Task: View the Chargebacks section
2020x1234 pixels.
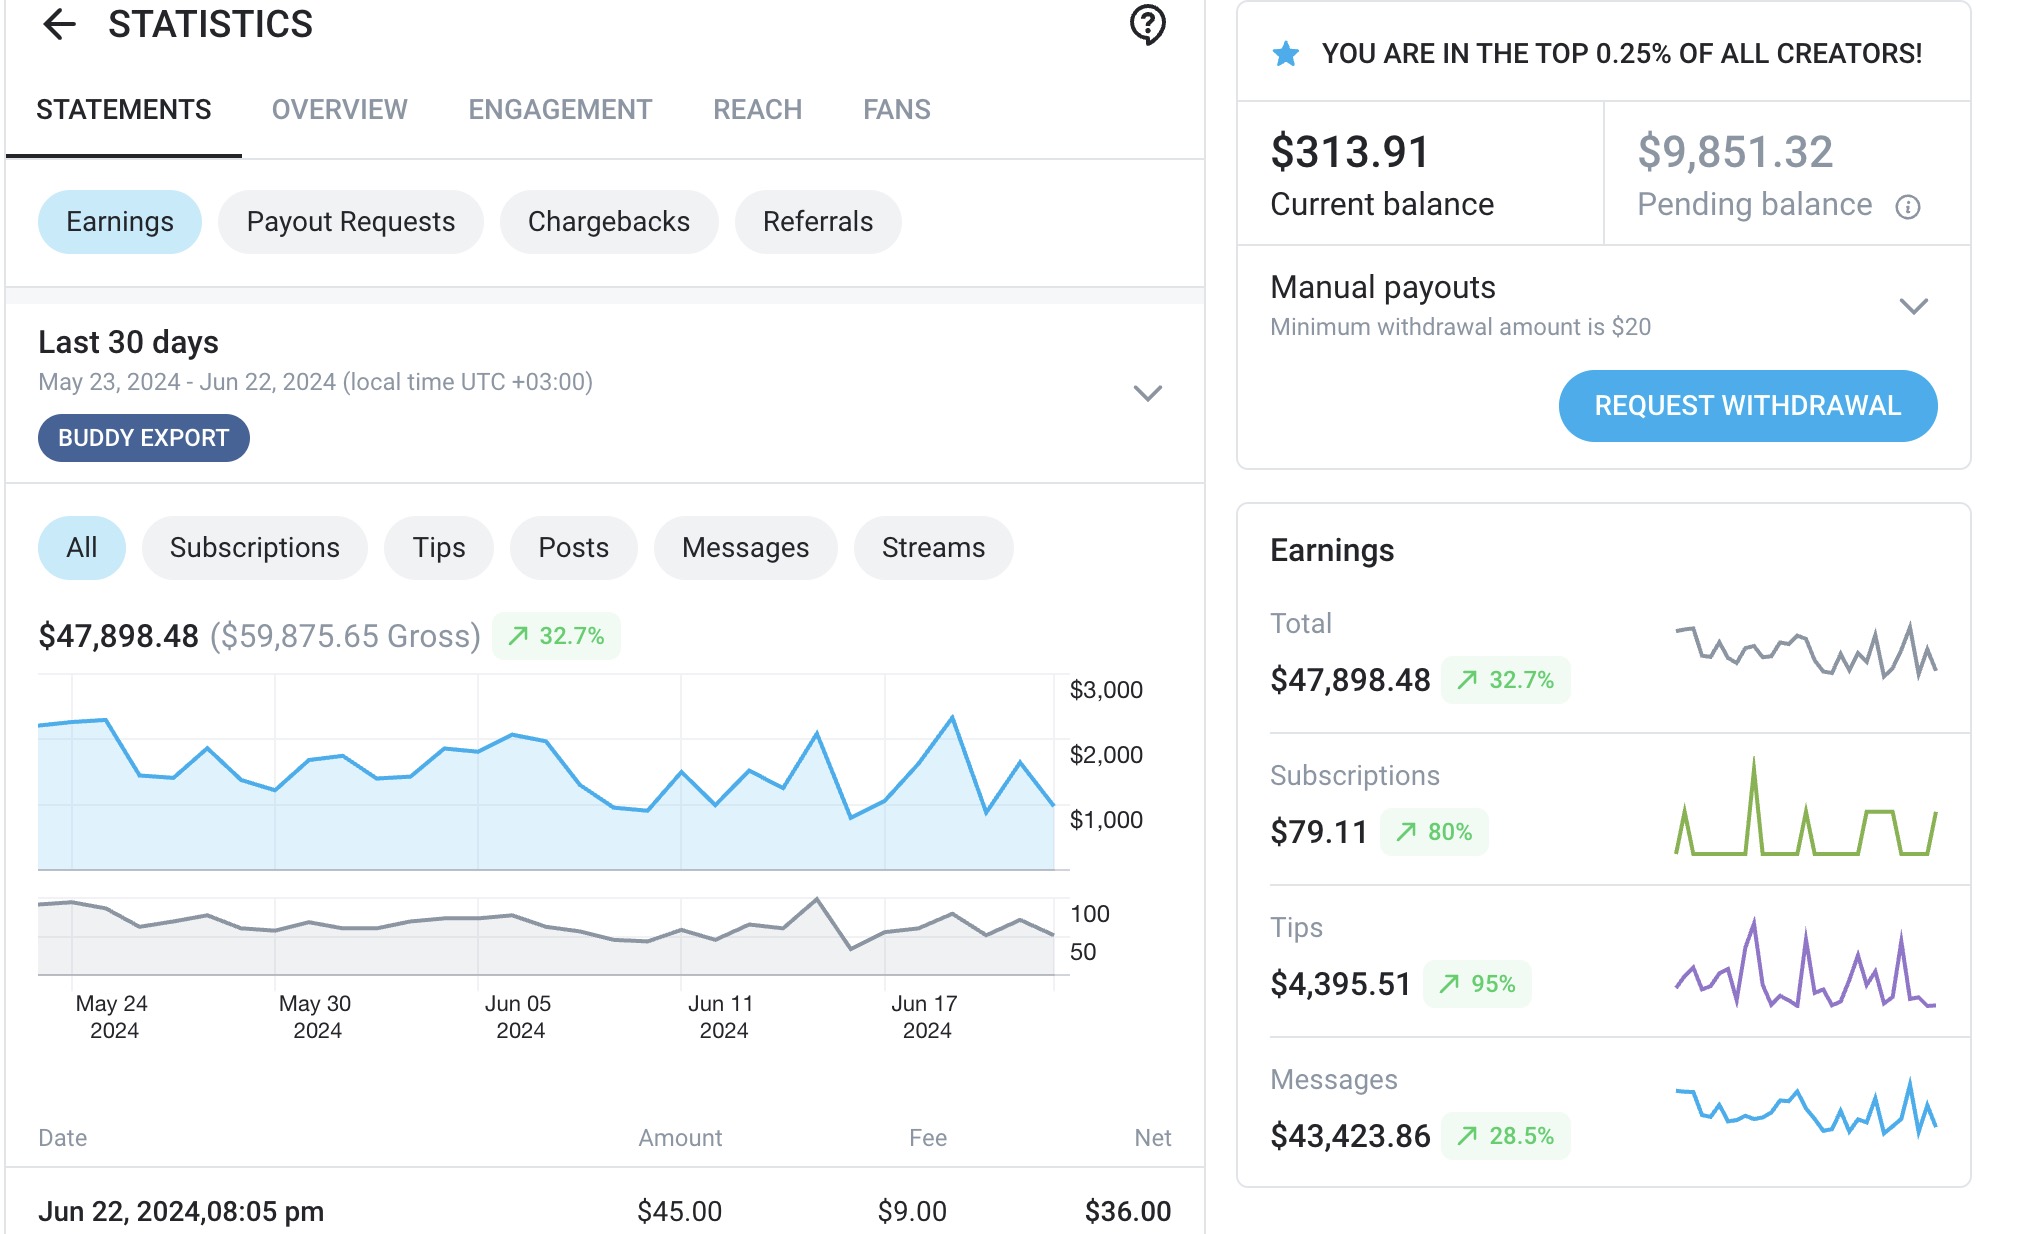Action: 608,221
